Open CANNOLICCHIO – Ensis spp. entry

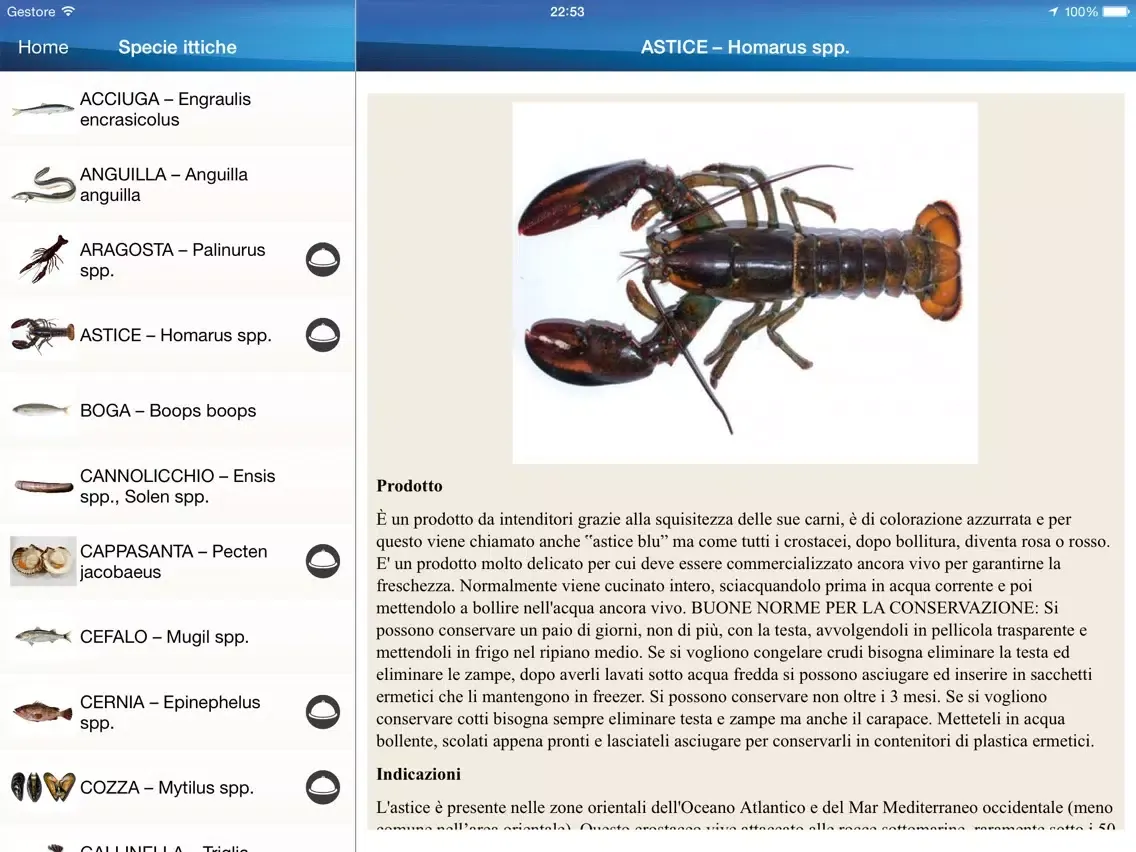pos(178,486)
